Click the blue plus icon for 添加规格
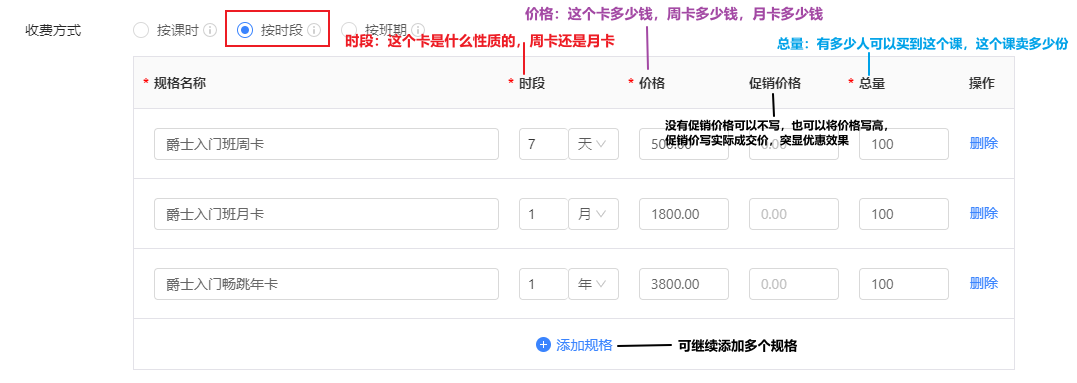Screen dimensions: 1077x383 click(x=543, y=345)
